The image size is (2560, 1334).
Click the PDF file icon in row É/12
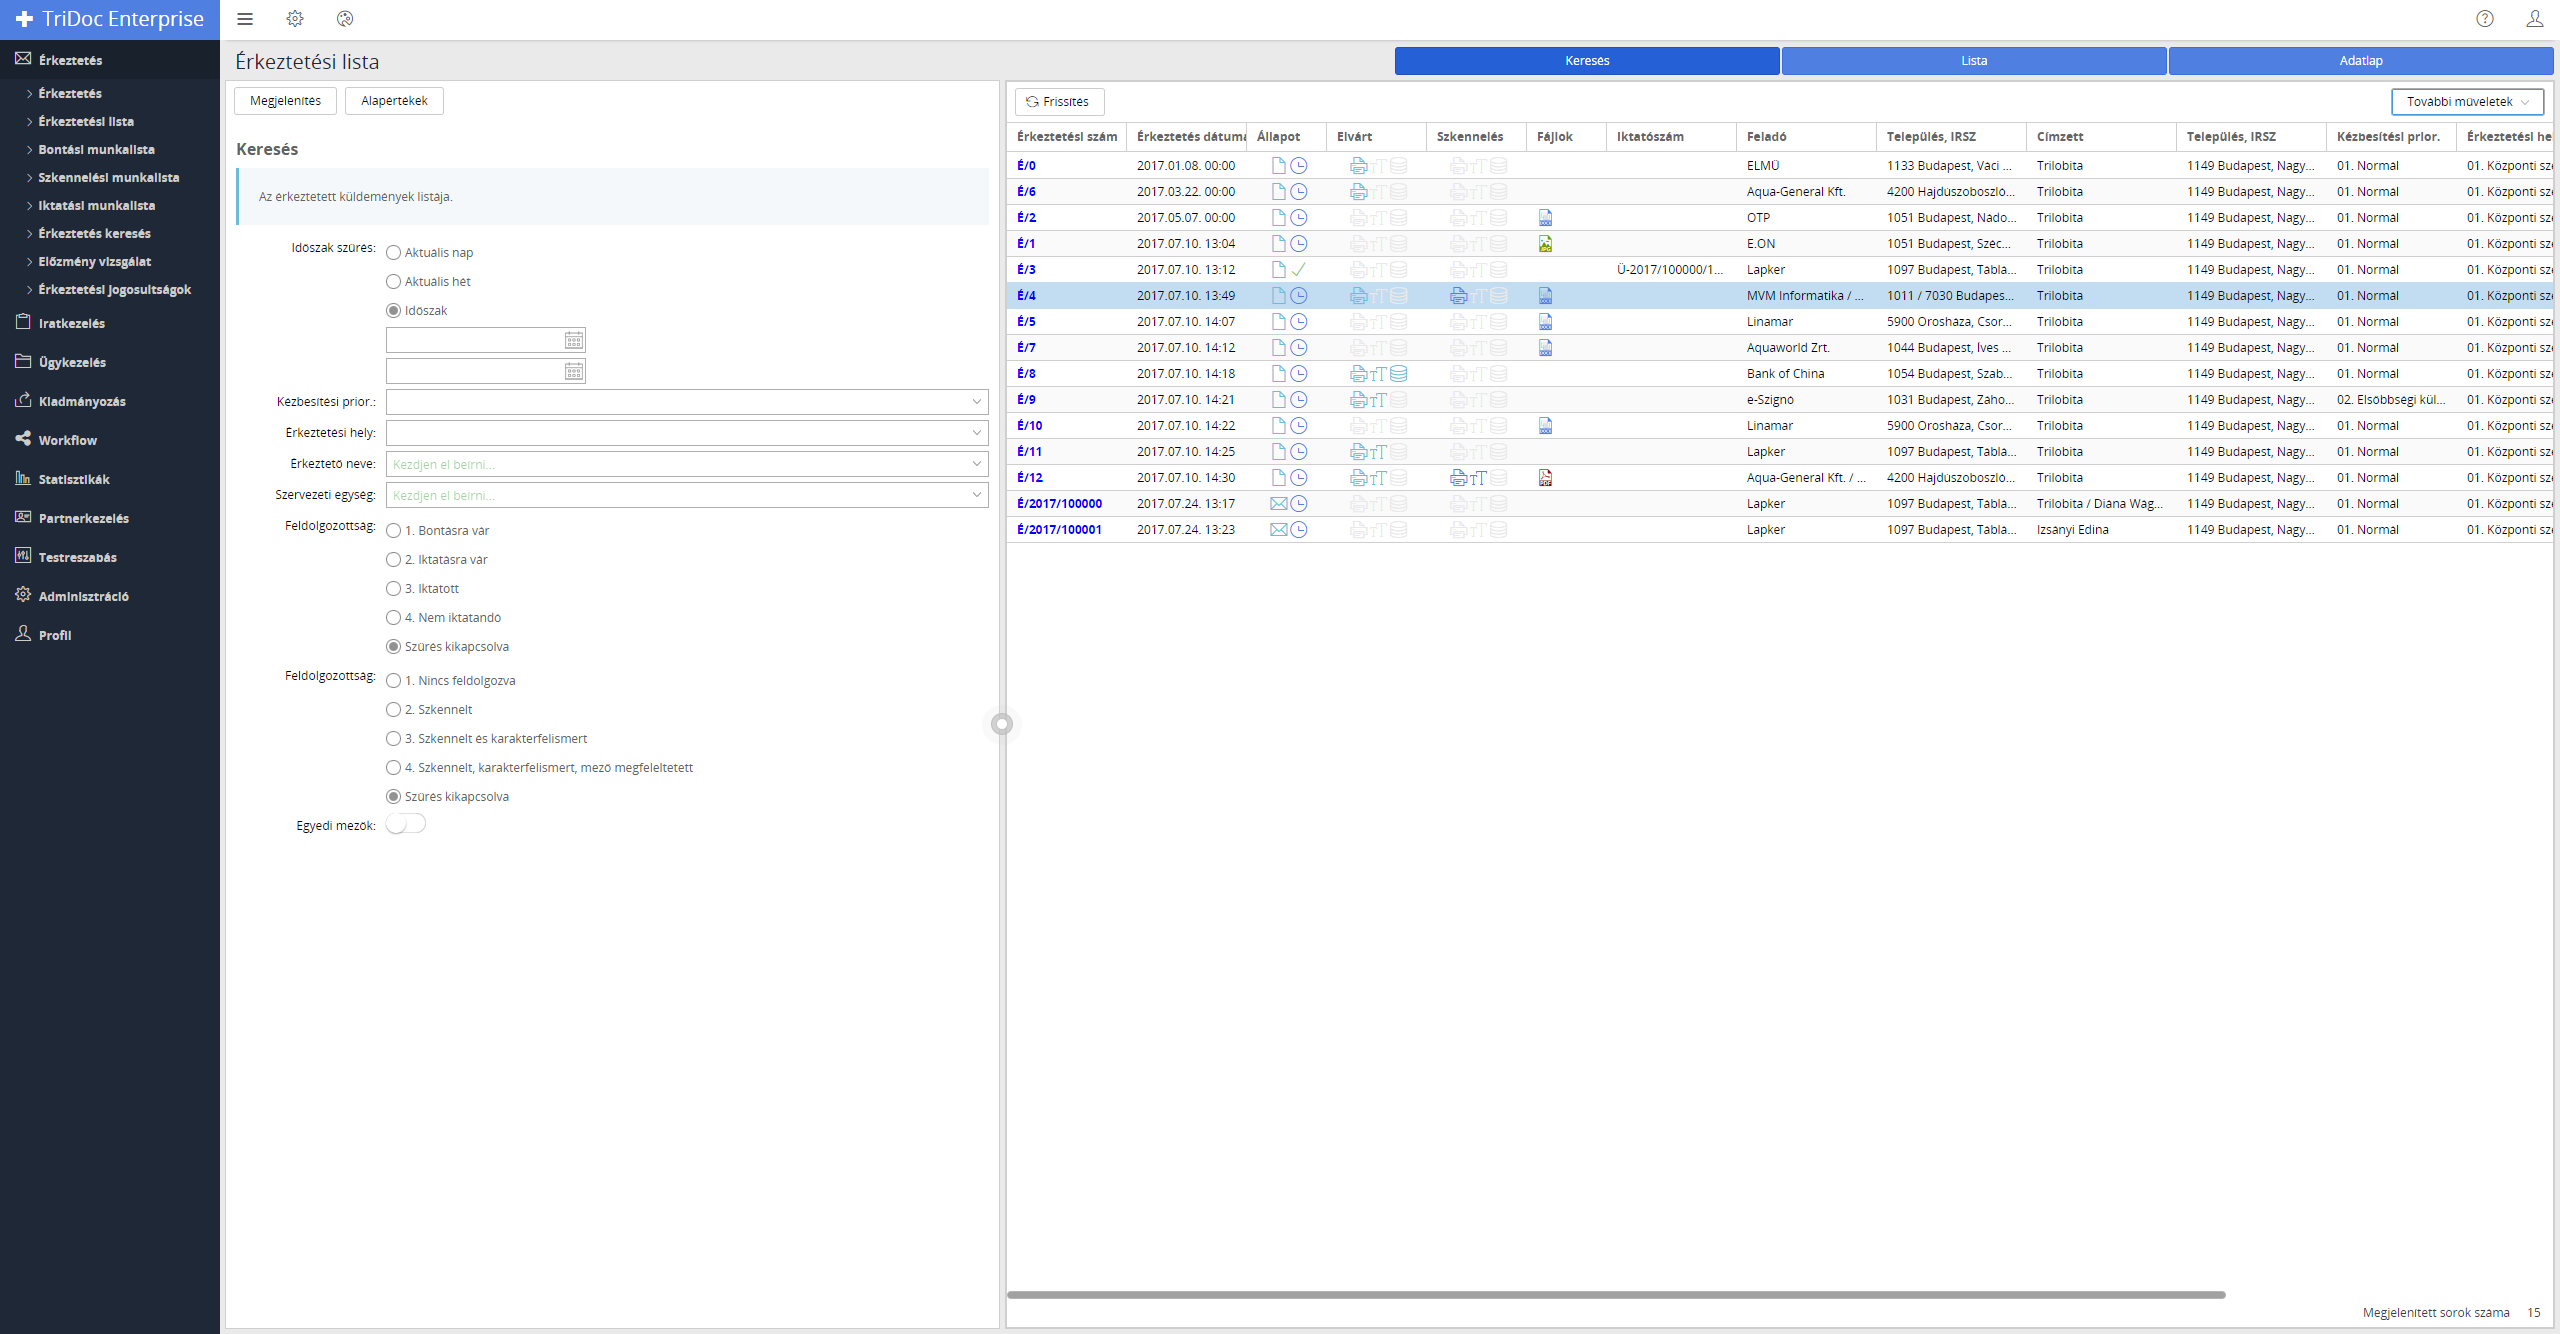click(x=1545, y=478)
